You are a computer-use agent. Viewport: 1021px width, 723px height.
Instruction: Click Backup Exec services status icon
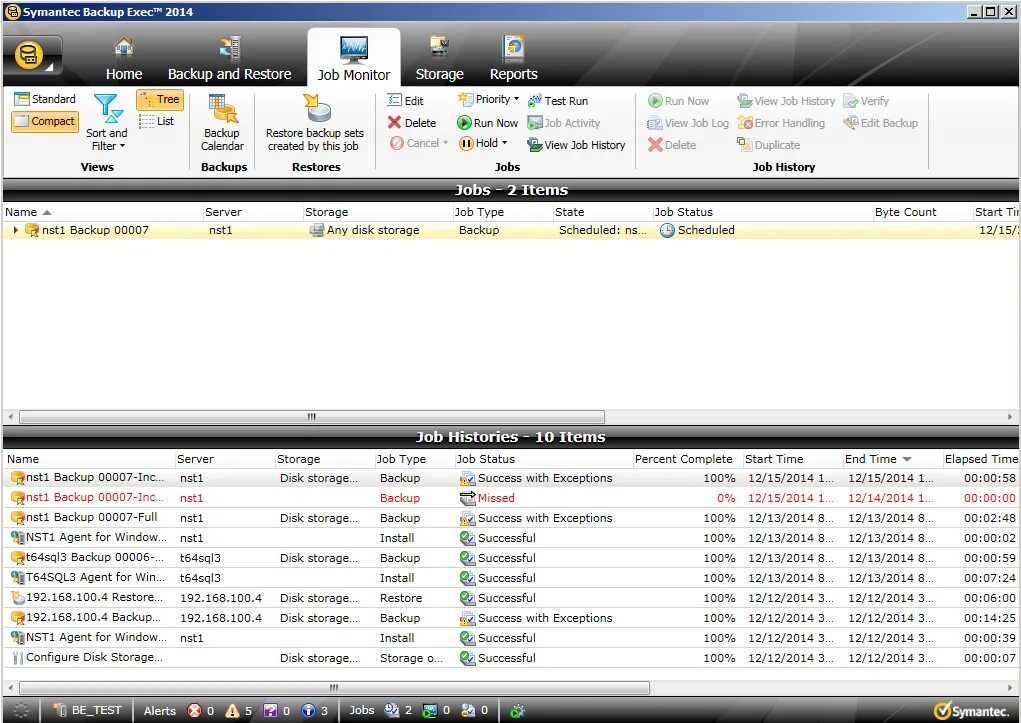click(x=518, y=711)
